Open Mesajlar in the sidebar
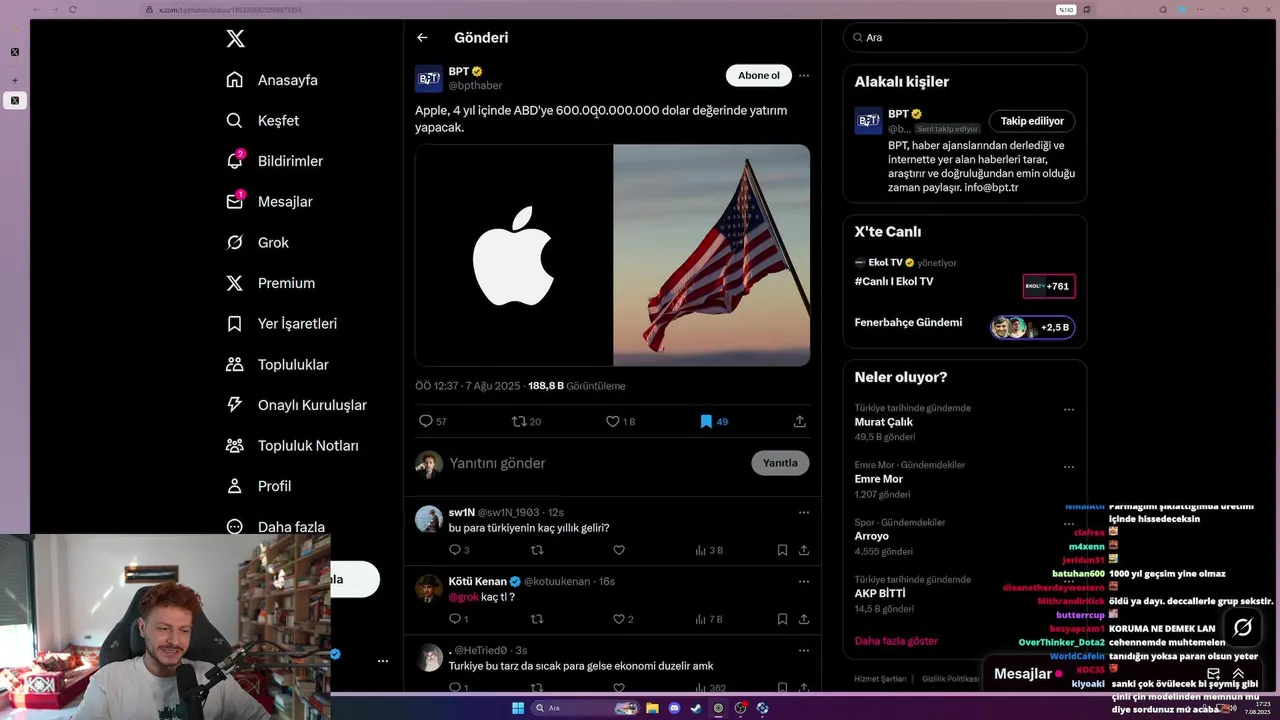The image size is (1280, 720). click(x=270, y=201)
